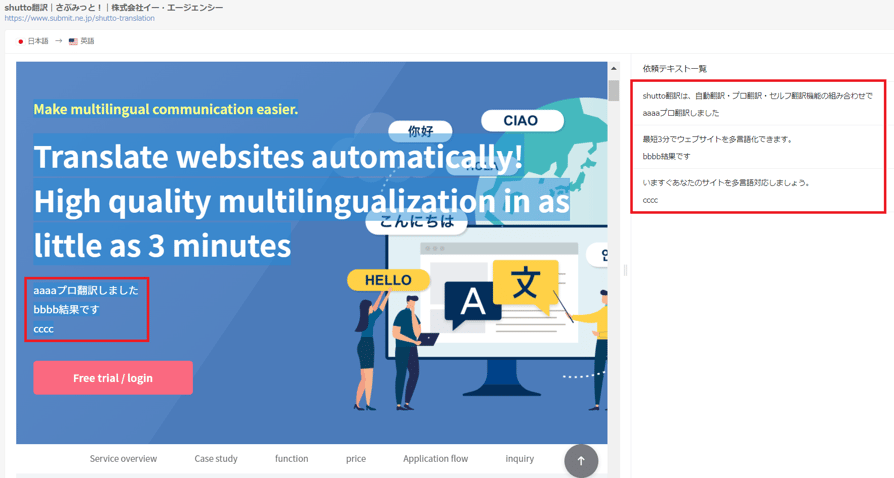Click the preview scrollbar up arrow

click(x=613, y=68)
